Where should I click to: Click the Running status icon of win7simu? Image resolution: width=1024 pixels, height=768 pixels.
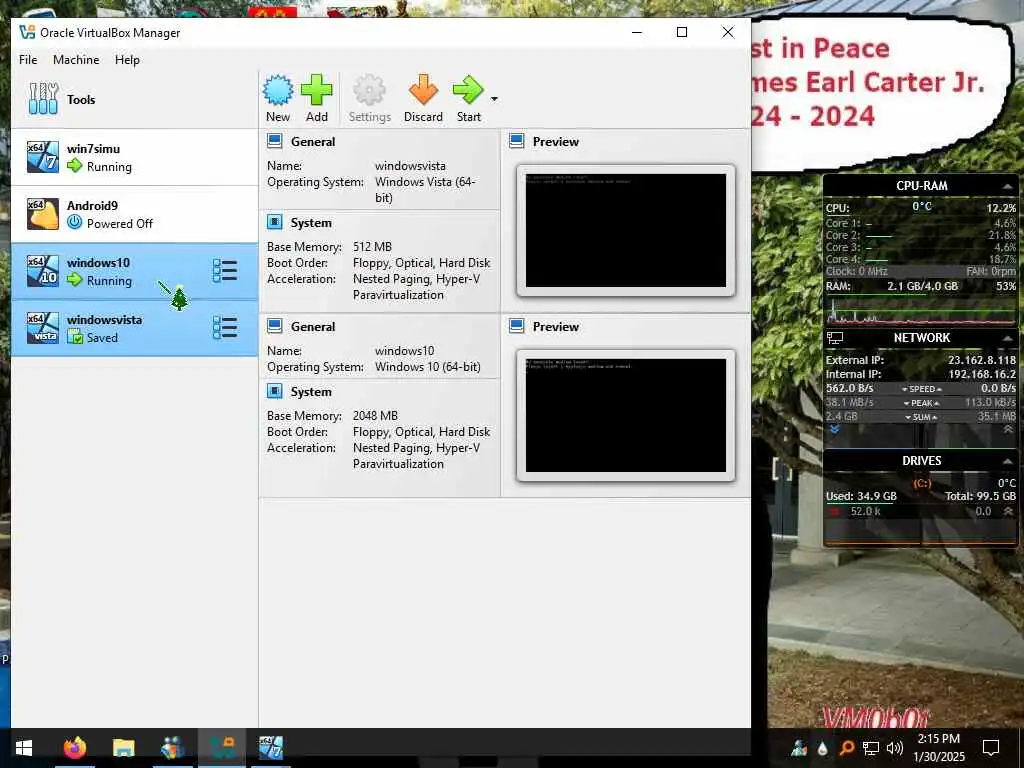(75, 166)
